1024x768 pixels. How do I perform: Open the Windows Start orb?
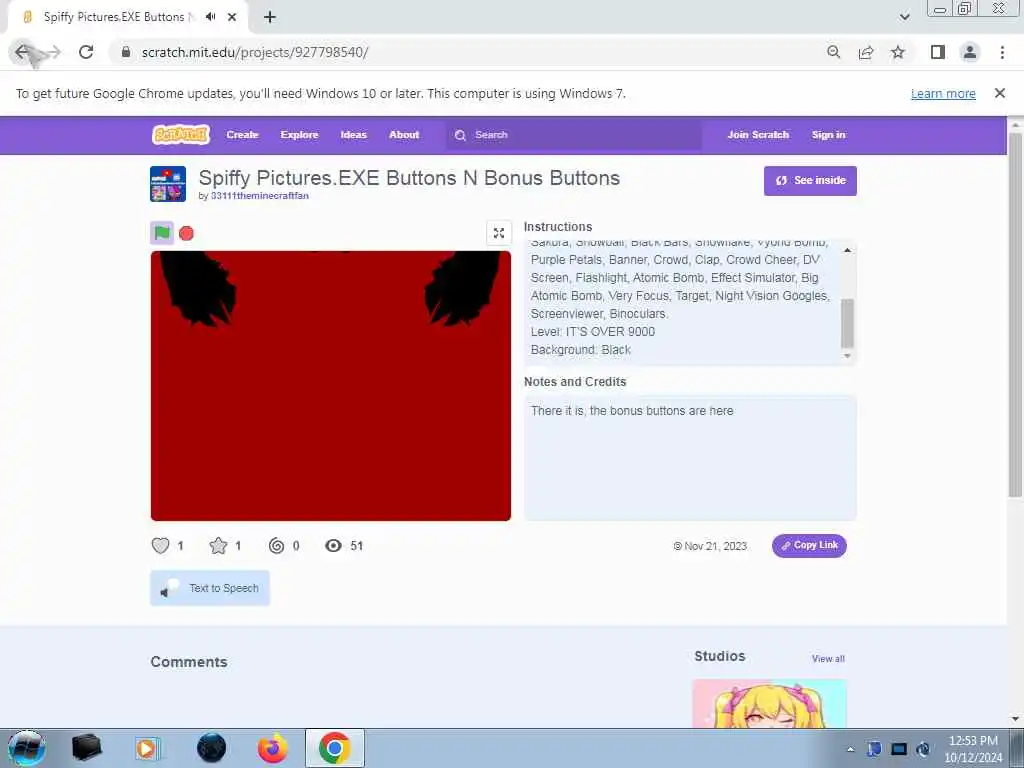[27, 748]
